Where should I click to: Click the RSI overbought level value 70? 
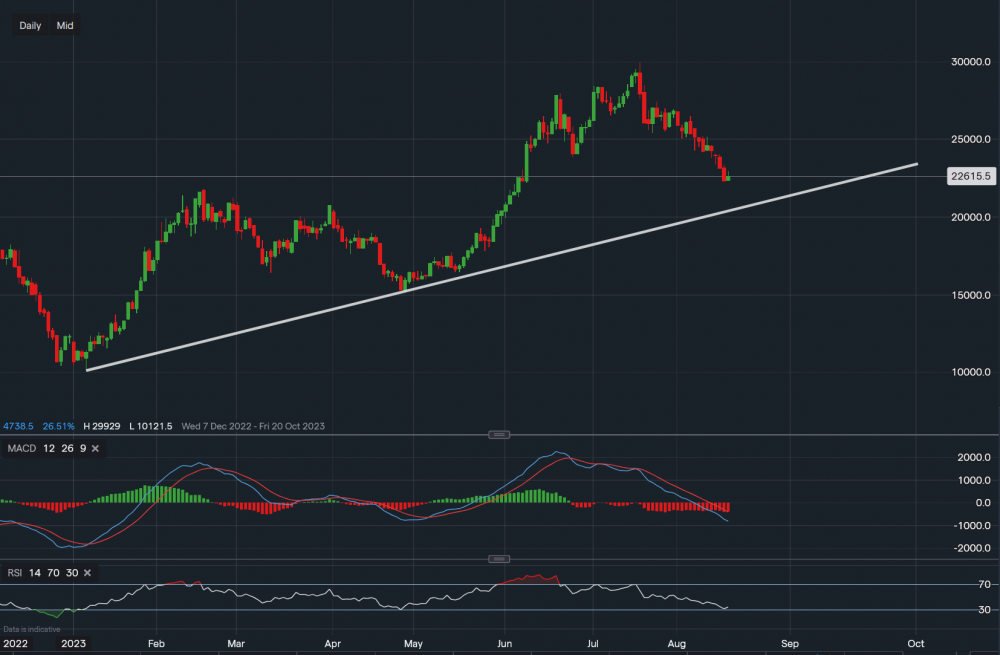[x=53, y=573]
